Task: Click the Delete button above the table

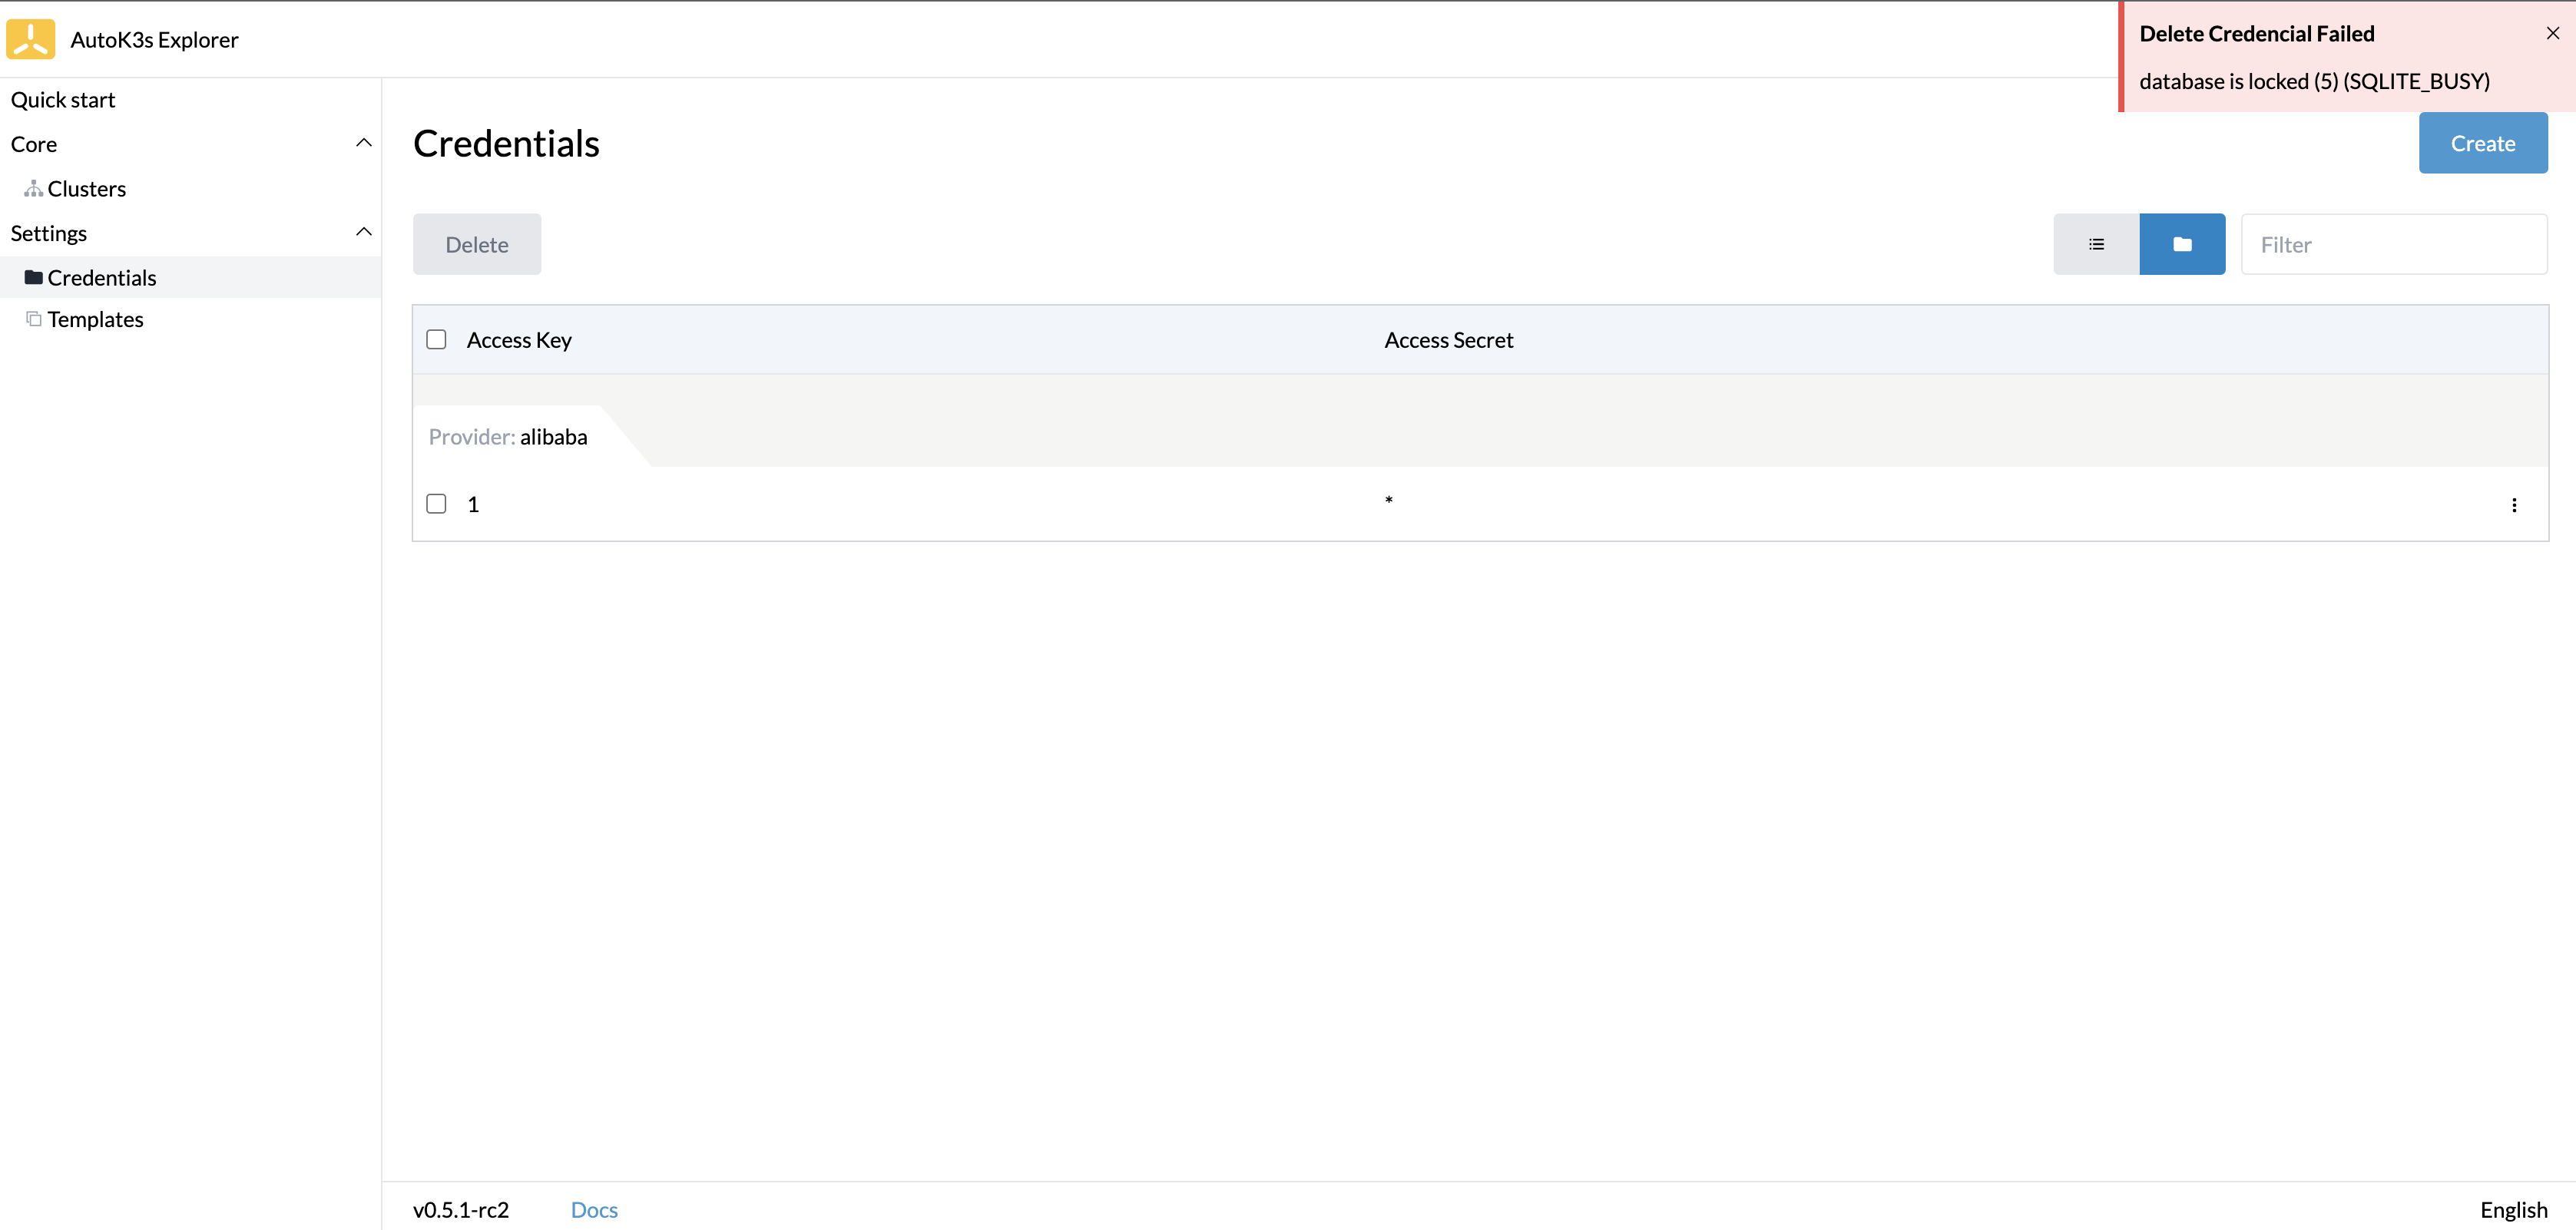Action: (476, 243)
